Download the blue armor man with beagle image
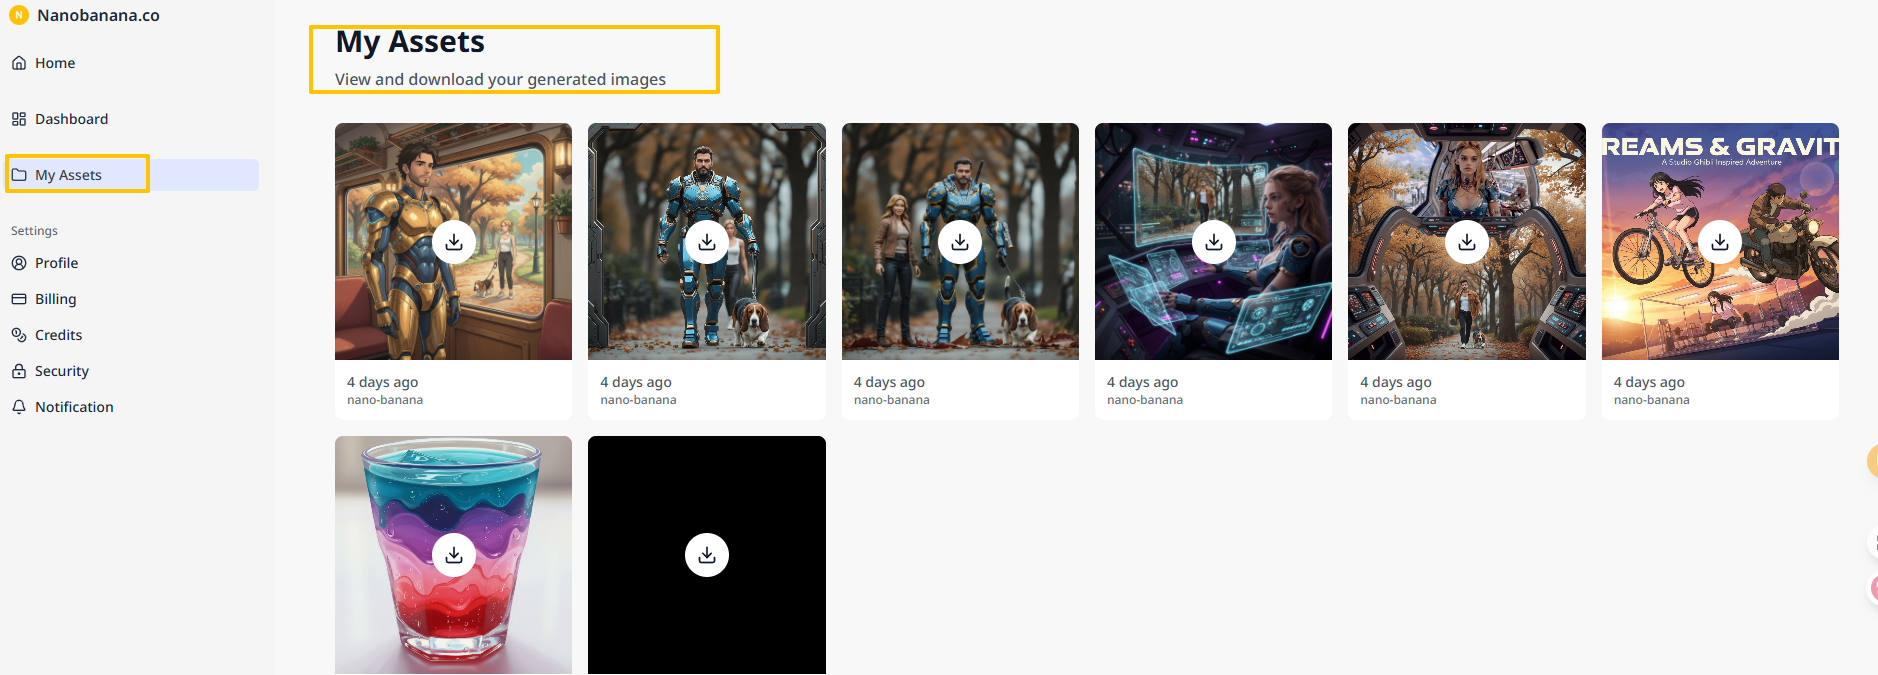The image size is (1878, 675). click(x=707, y=242)
